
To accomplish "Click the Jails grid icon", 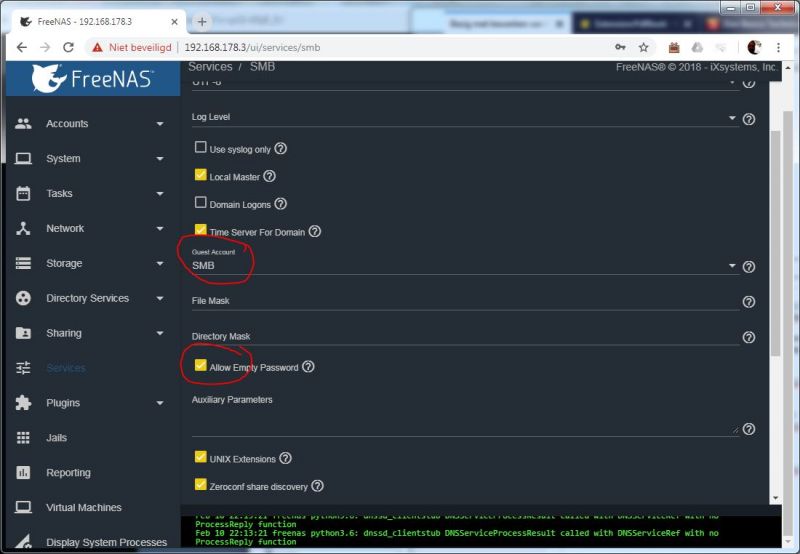I will point(23,438).
